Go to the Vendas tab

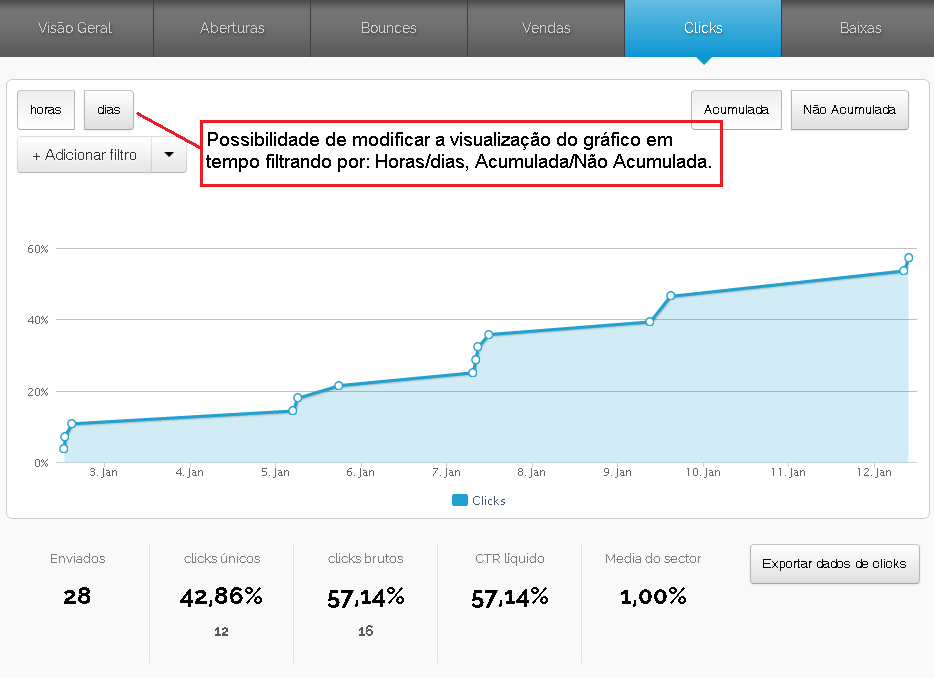(x=546, y=28)
